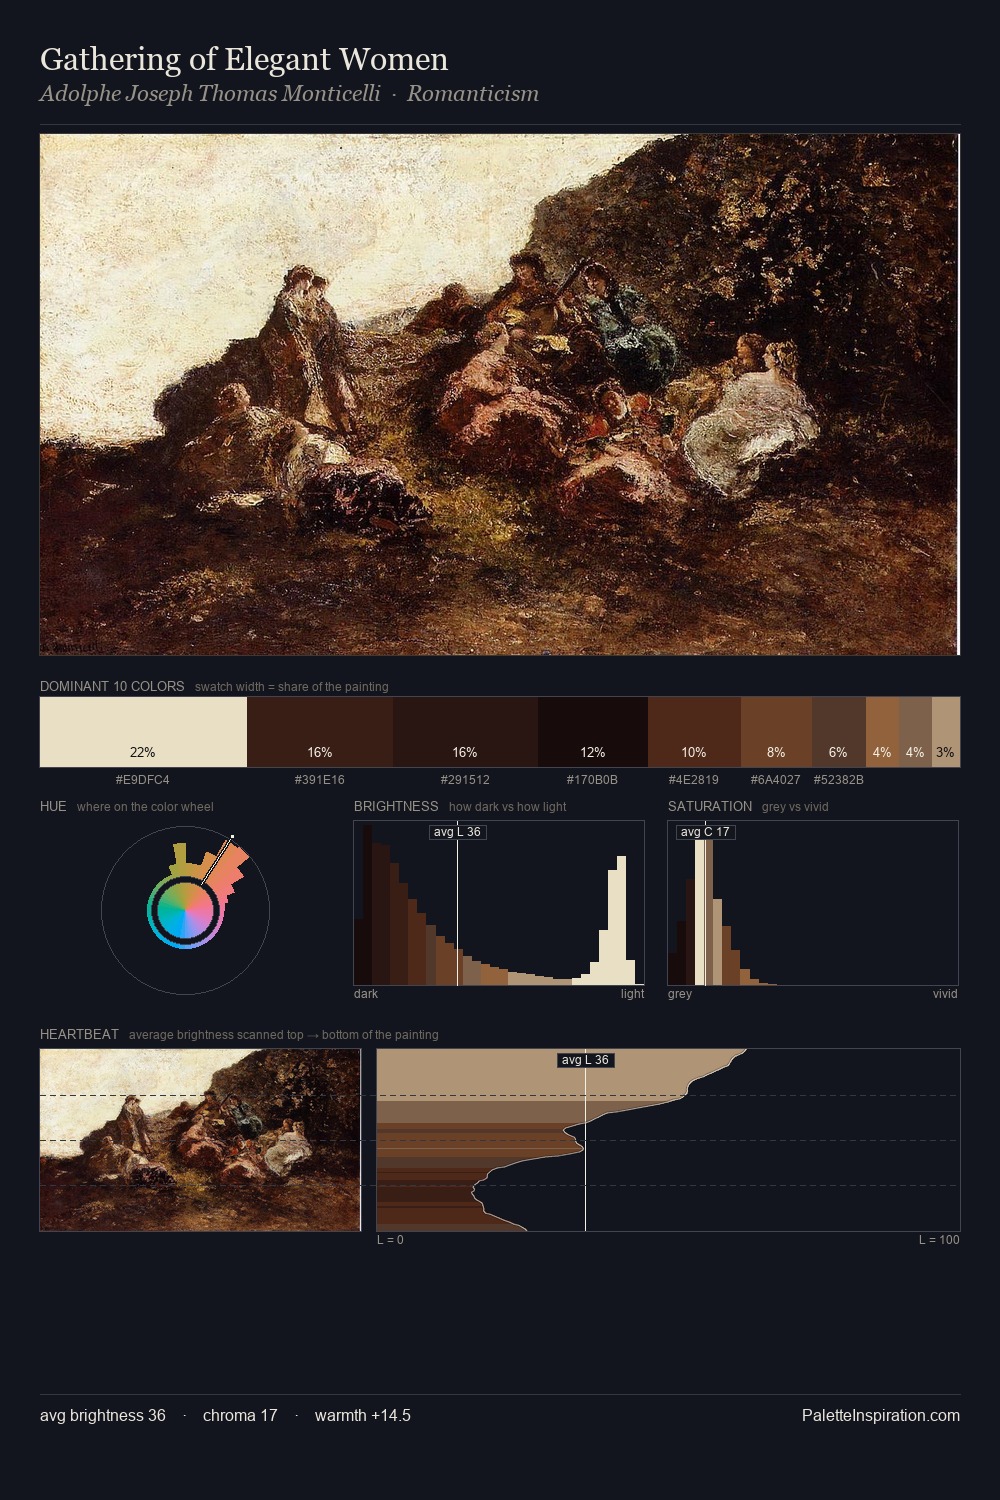The image size is (1000, 1500).
Task: Click the hex code #52382B
Action: [x=838, y=780]
